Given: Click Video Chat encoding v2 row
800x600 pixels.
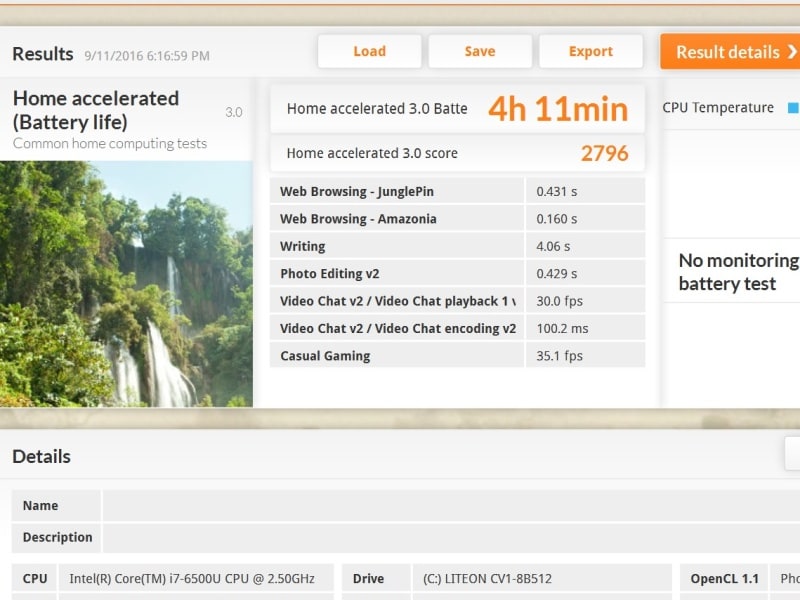Looking at the screenshot, I should (457, 329).
